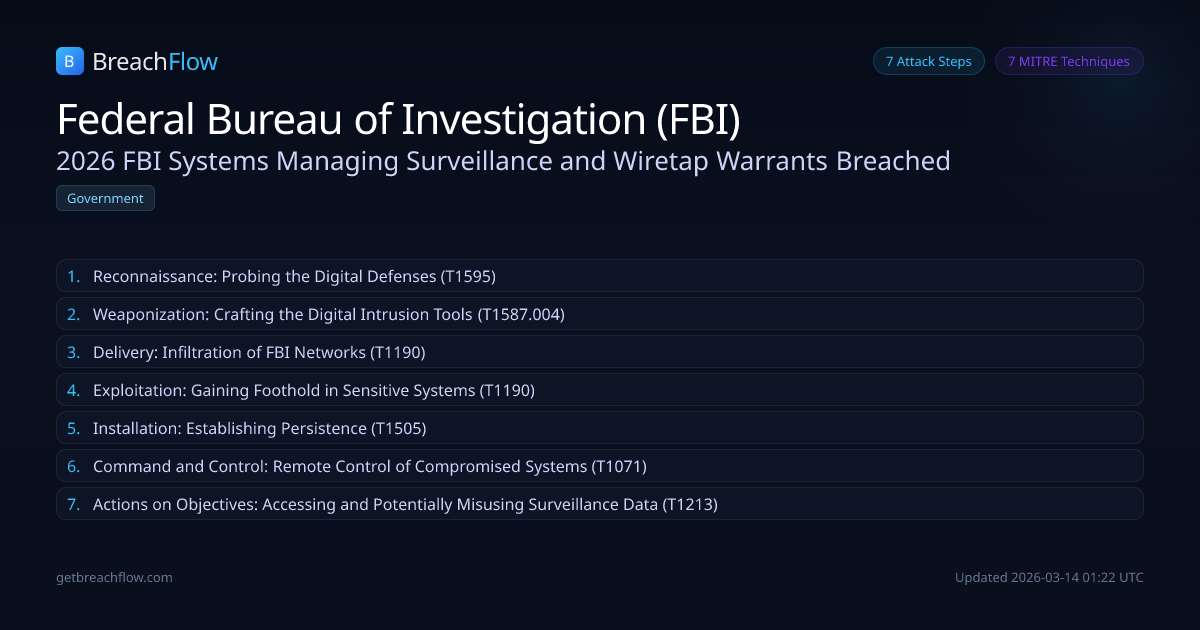Open step 5 Installation row
This screenshot has height=630, width=1200.
coord(599,428)
